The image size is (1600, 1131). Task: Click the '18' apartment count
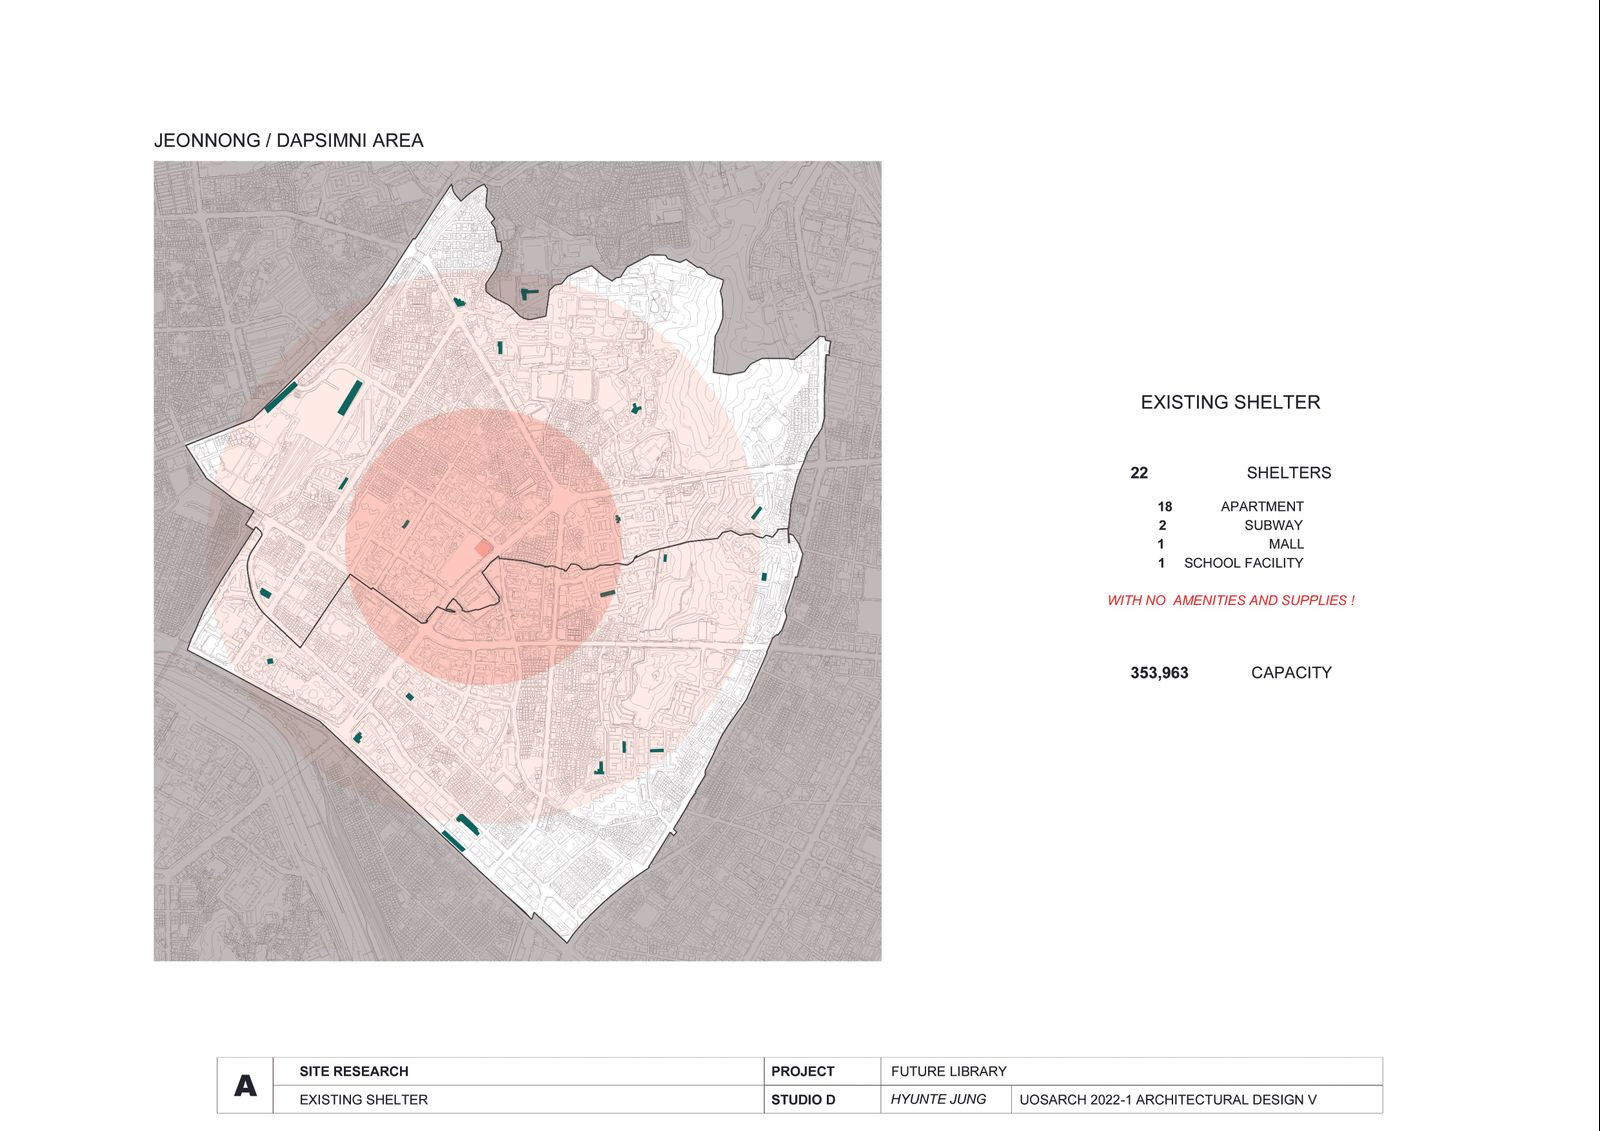click(x=1165, y=507)
